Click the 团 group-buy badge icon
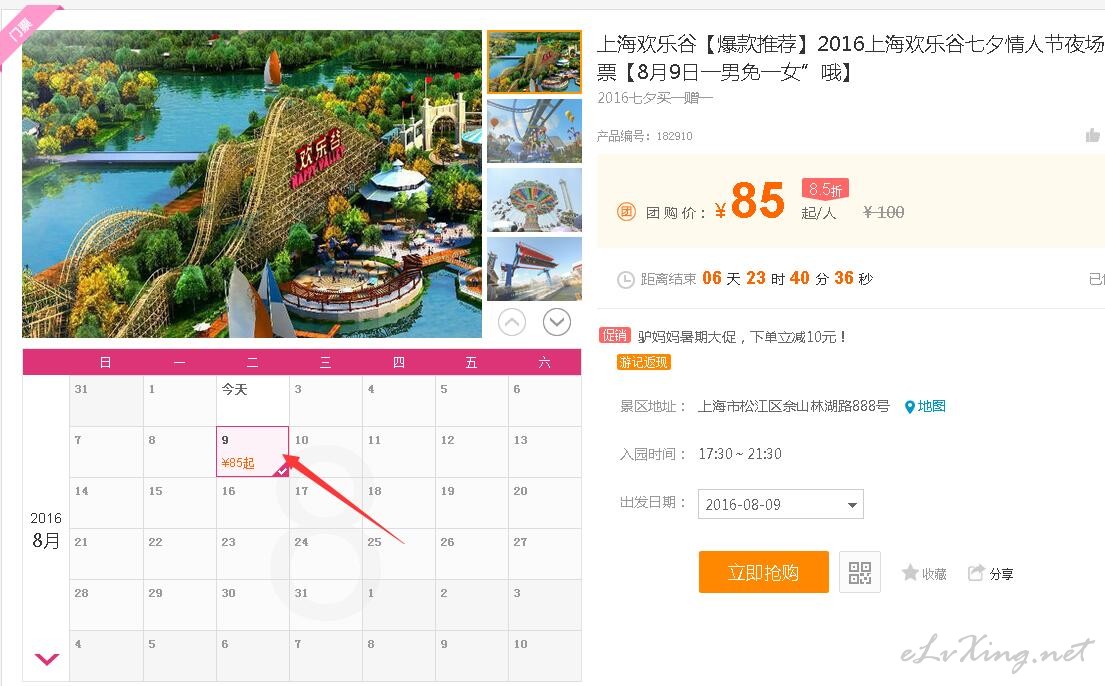The image size is (1105, 686). coord(626,212)
